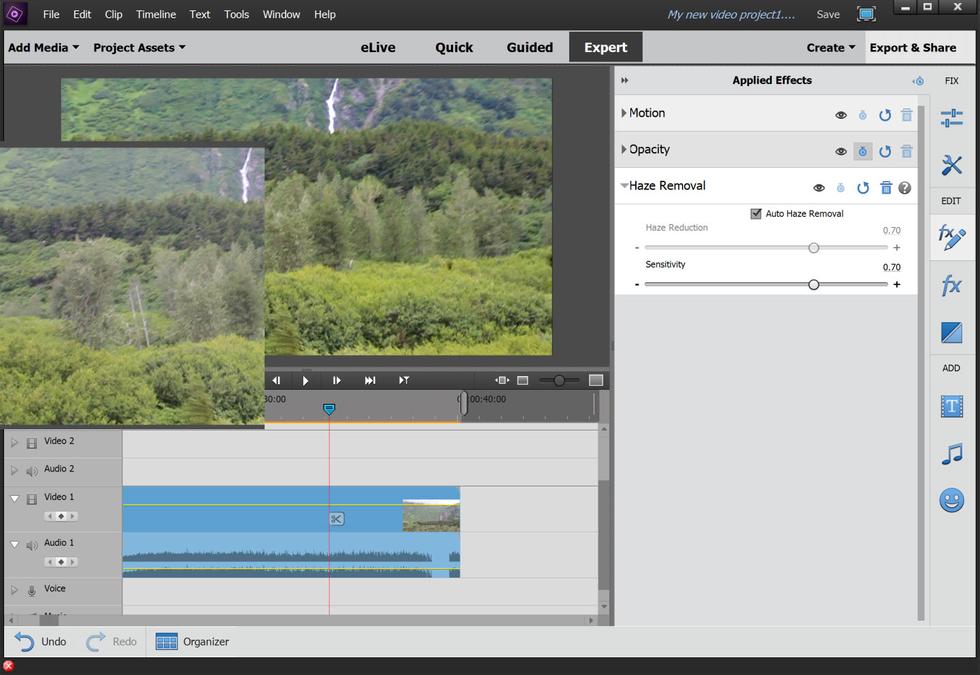Open the Timeline menu
The image size is (980, 675).
155,14
